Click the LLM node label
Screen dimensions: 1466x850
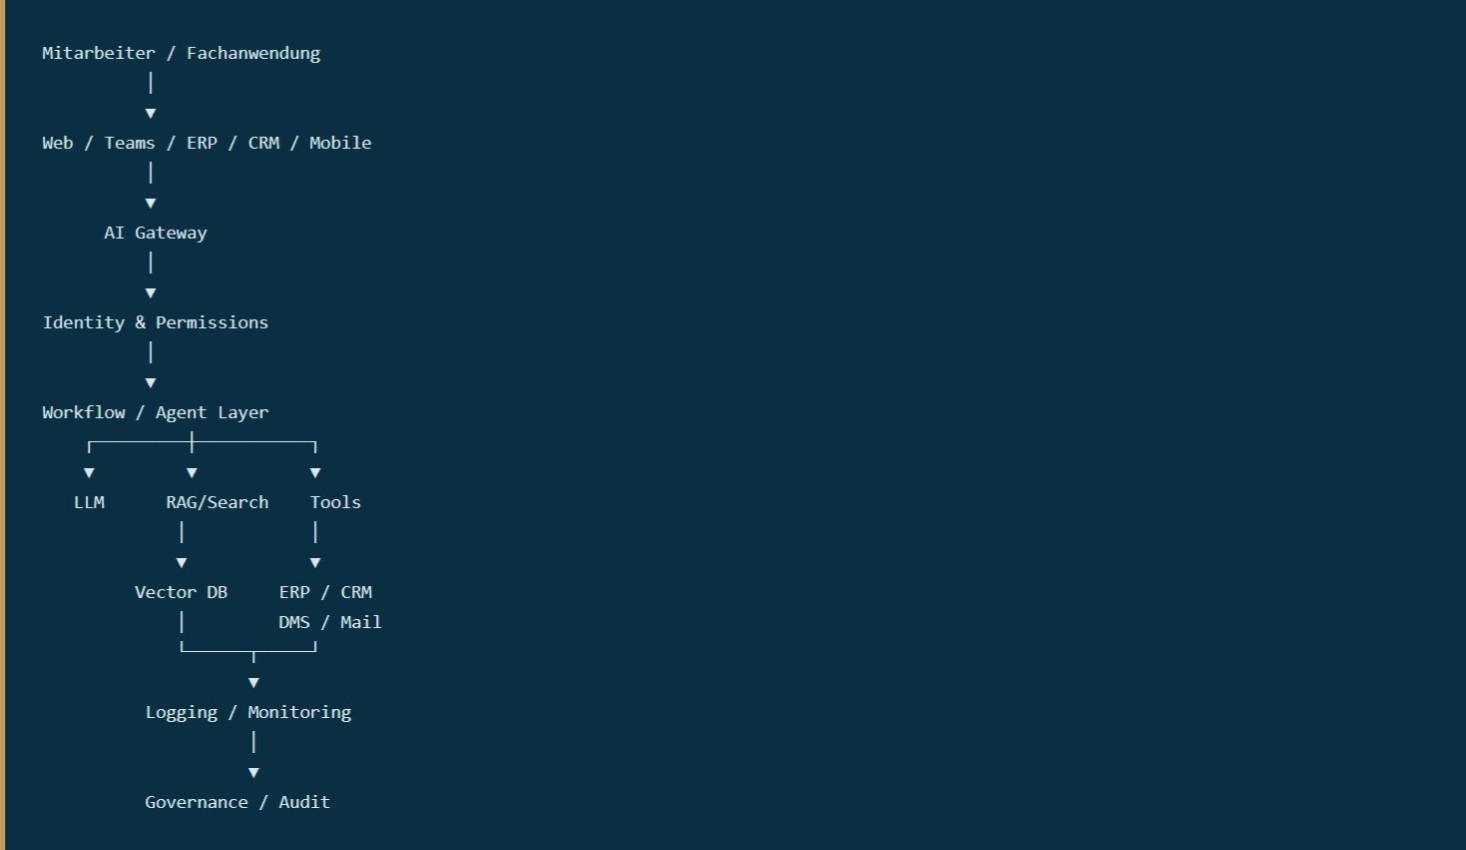point(89,502)
